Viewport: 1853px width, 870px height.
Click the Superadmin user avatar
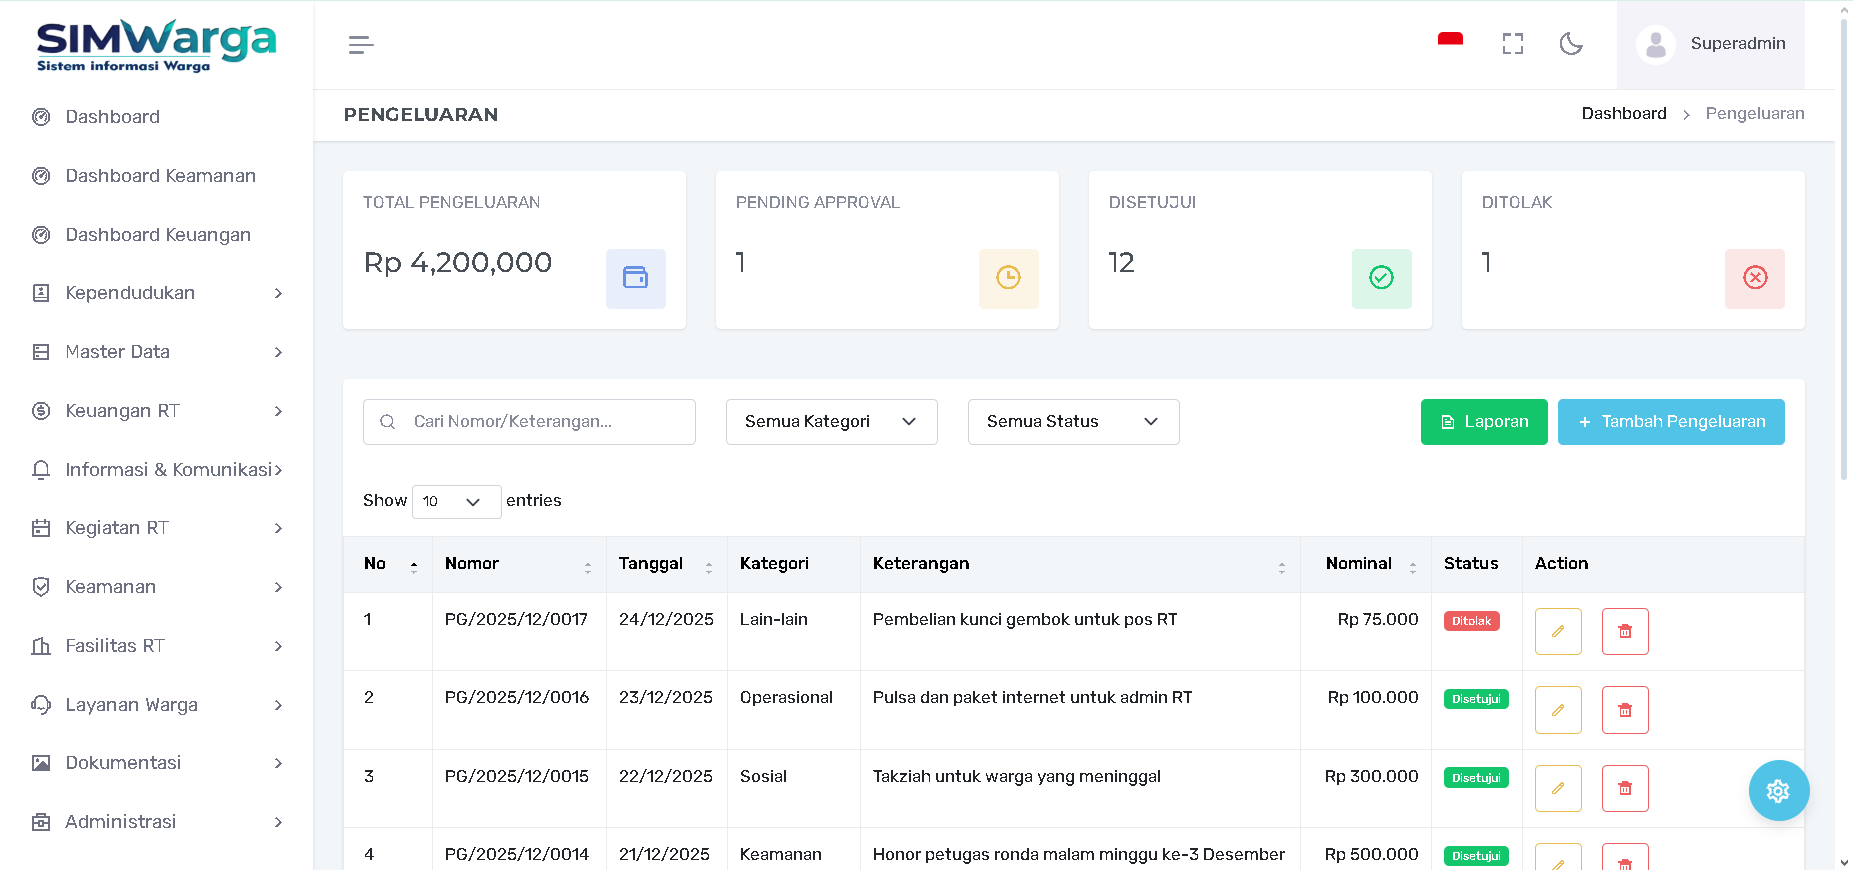1656,45
